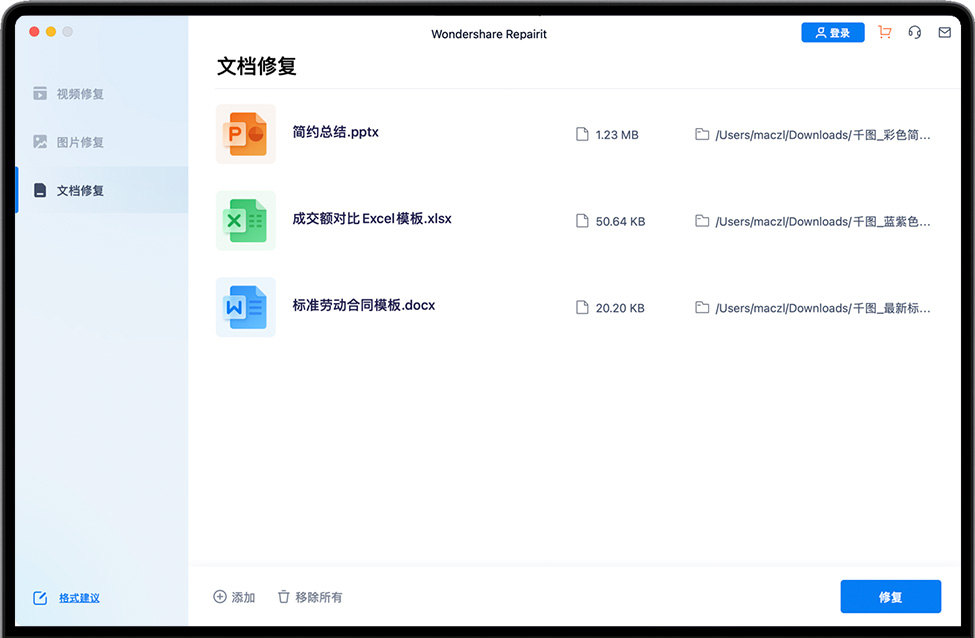Click the Word document file icon
Image resolution: width=975 pixels, height=638 pixels.
point(246,307)
